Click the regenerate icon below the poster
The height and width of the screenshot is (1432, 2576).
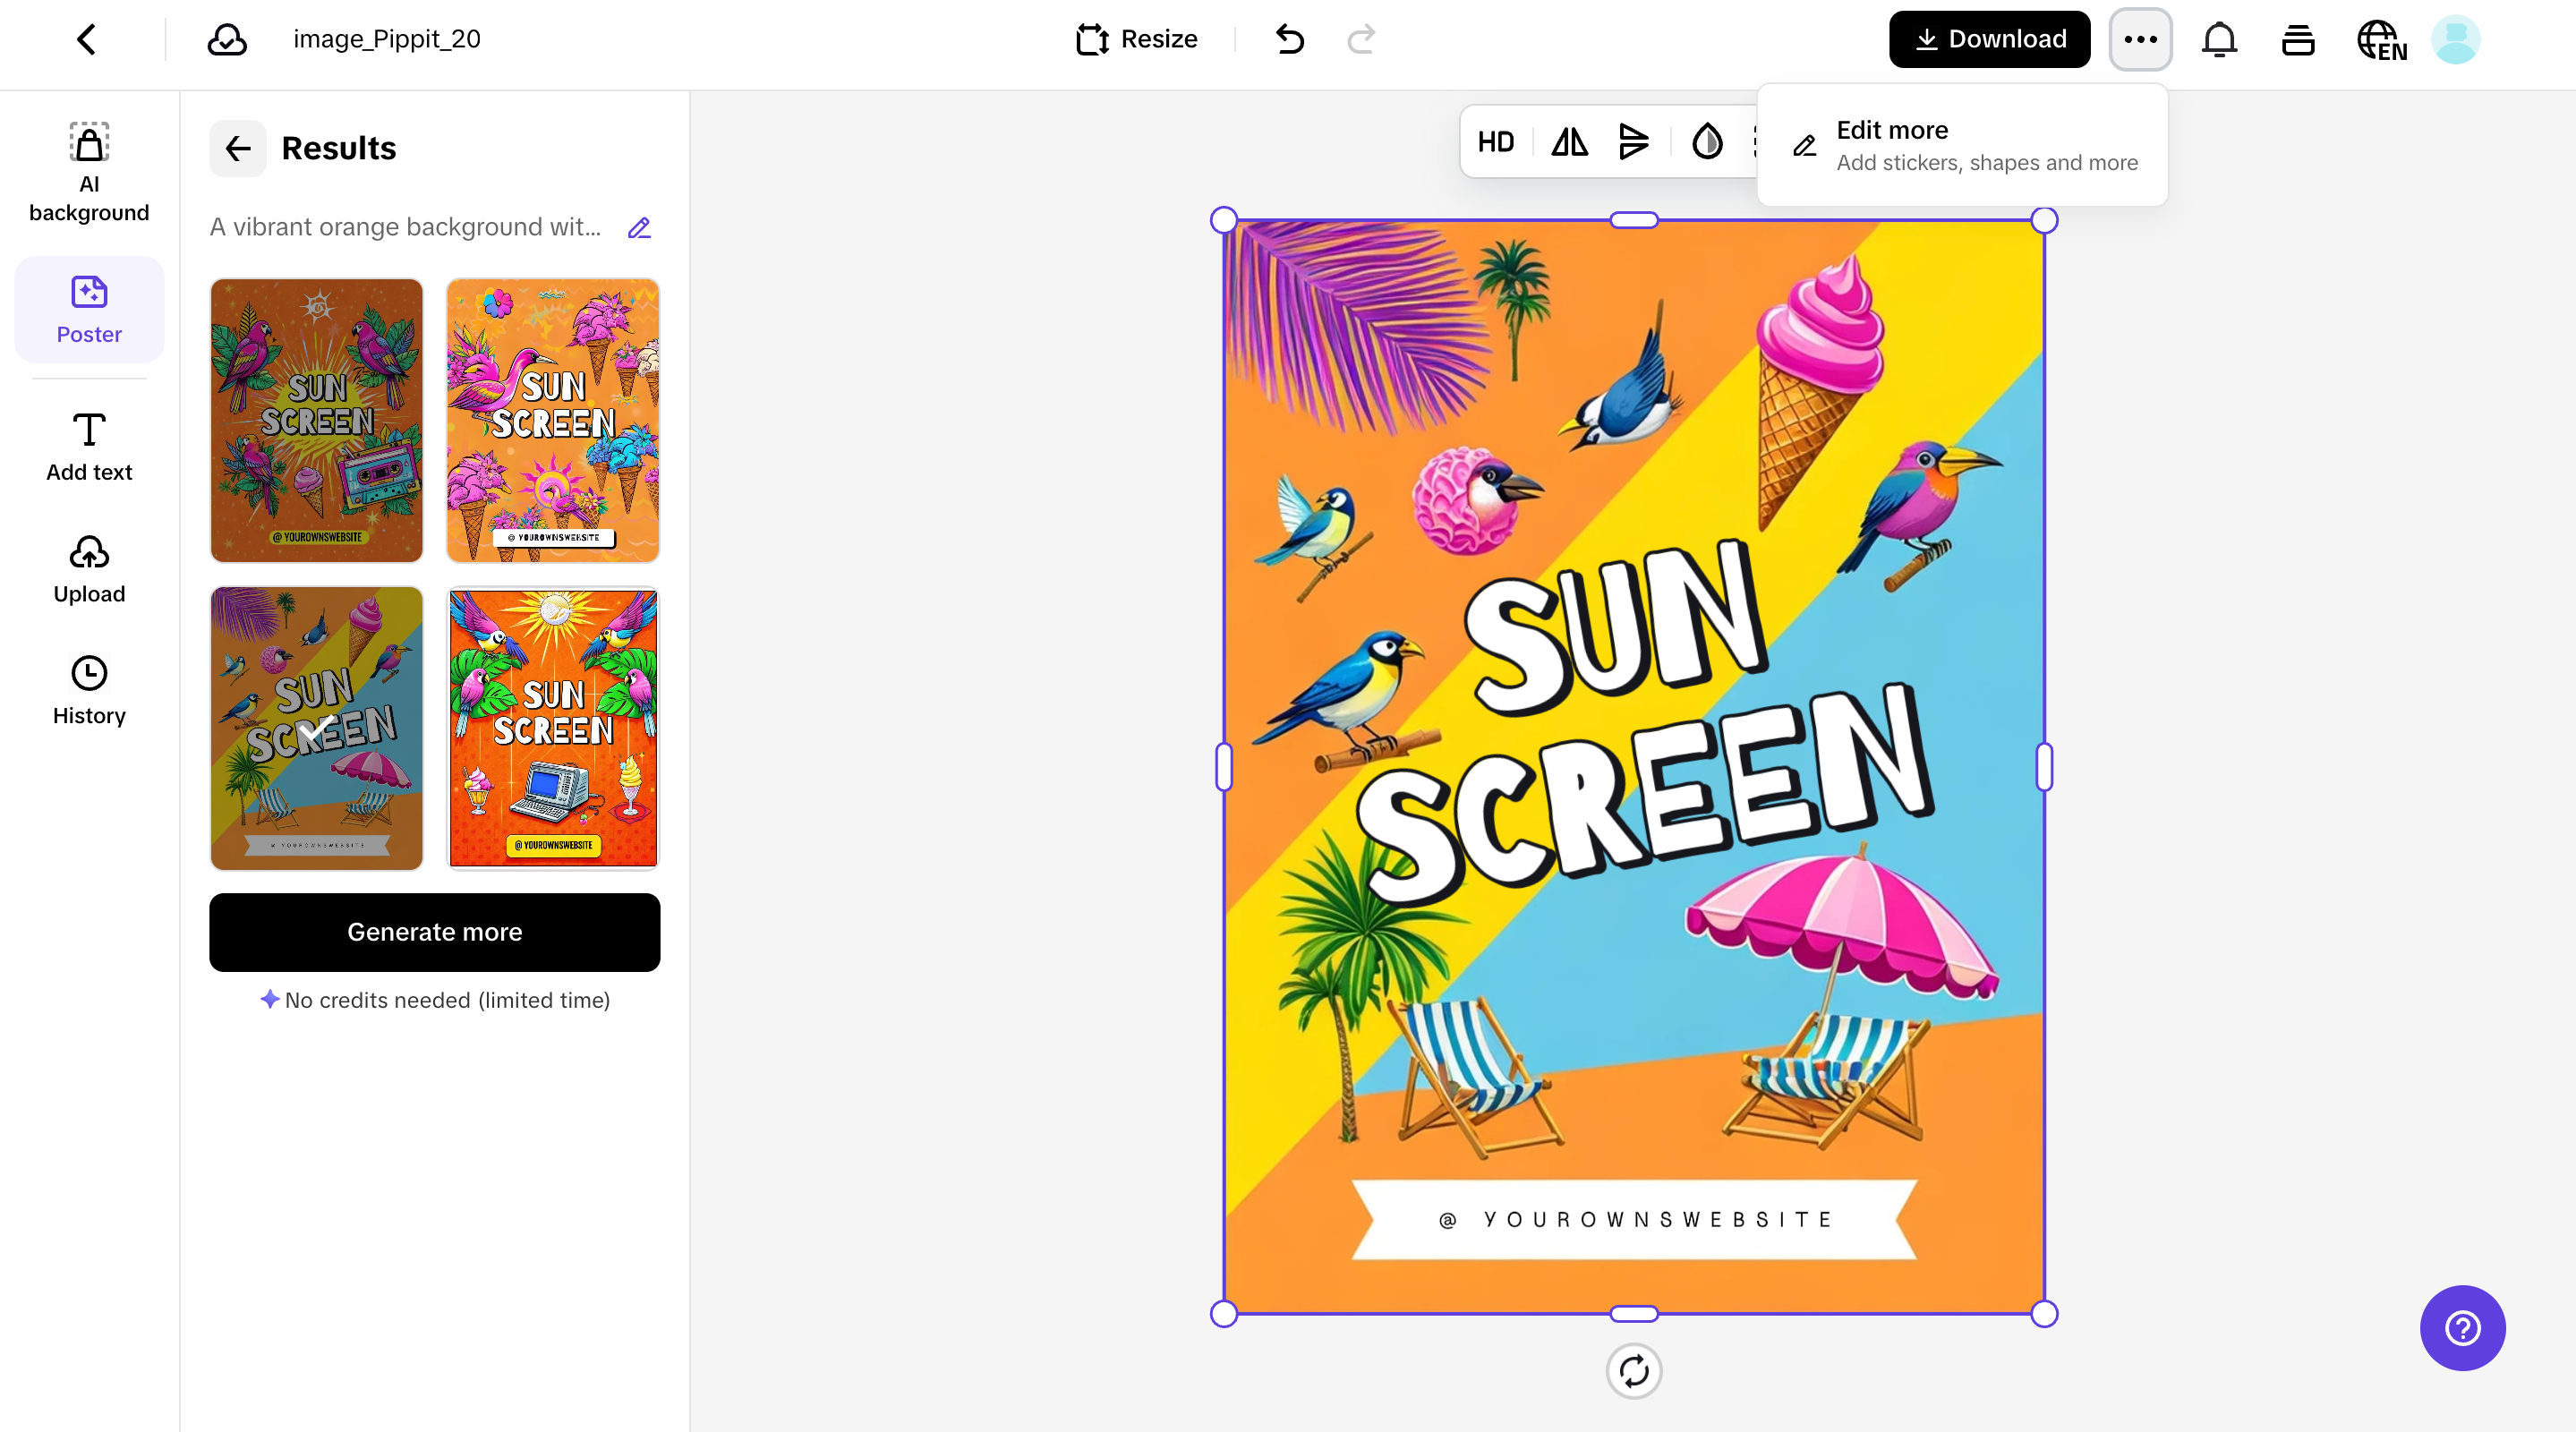pyautogui.click(x=1633, y=1370)
